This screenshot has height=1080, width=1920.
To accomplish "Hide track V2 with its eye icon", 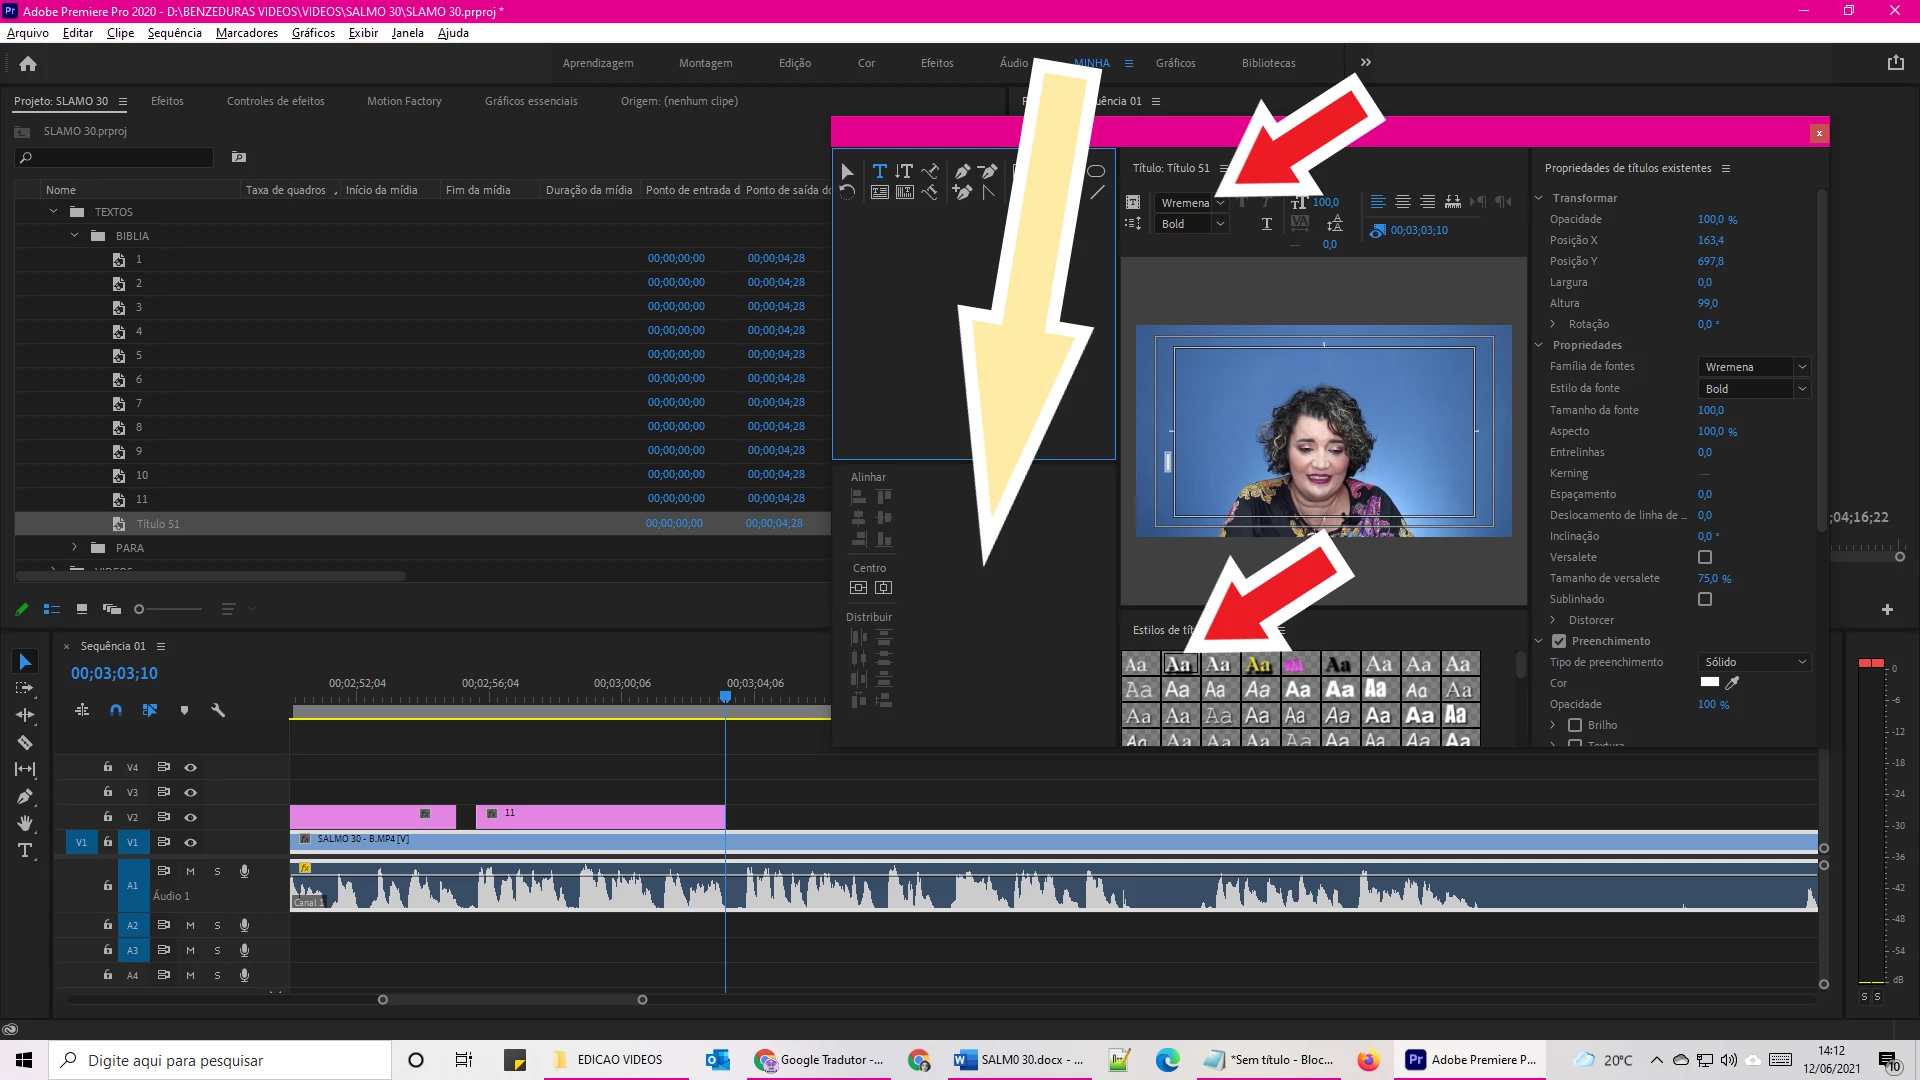I will point(190,817).
